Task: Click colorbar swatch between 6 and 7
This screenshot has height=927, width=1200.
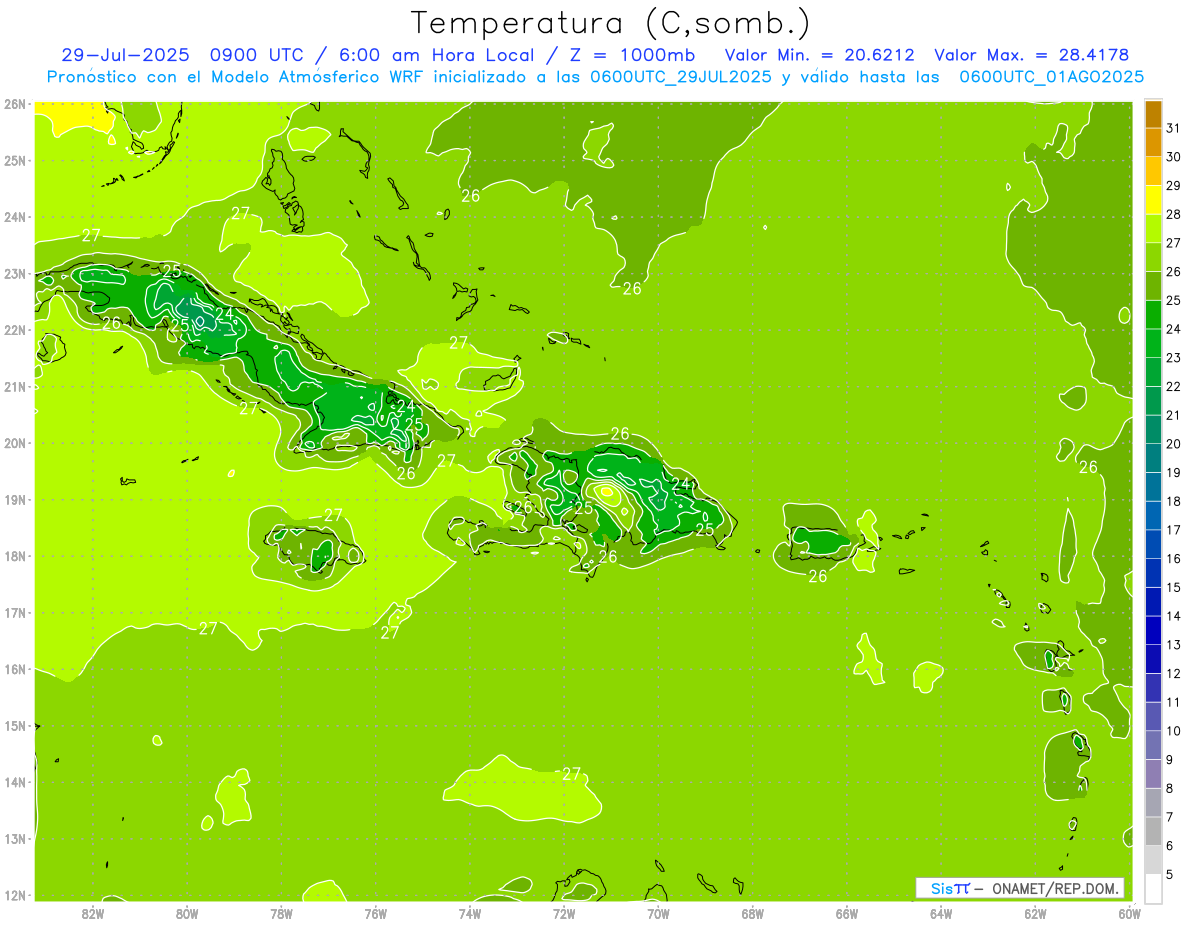Action: pos(1153,830)
